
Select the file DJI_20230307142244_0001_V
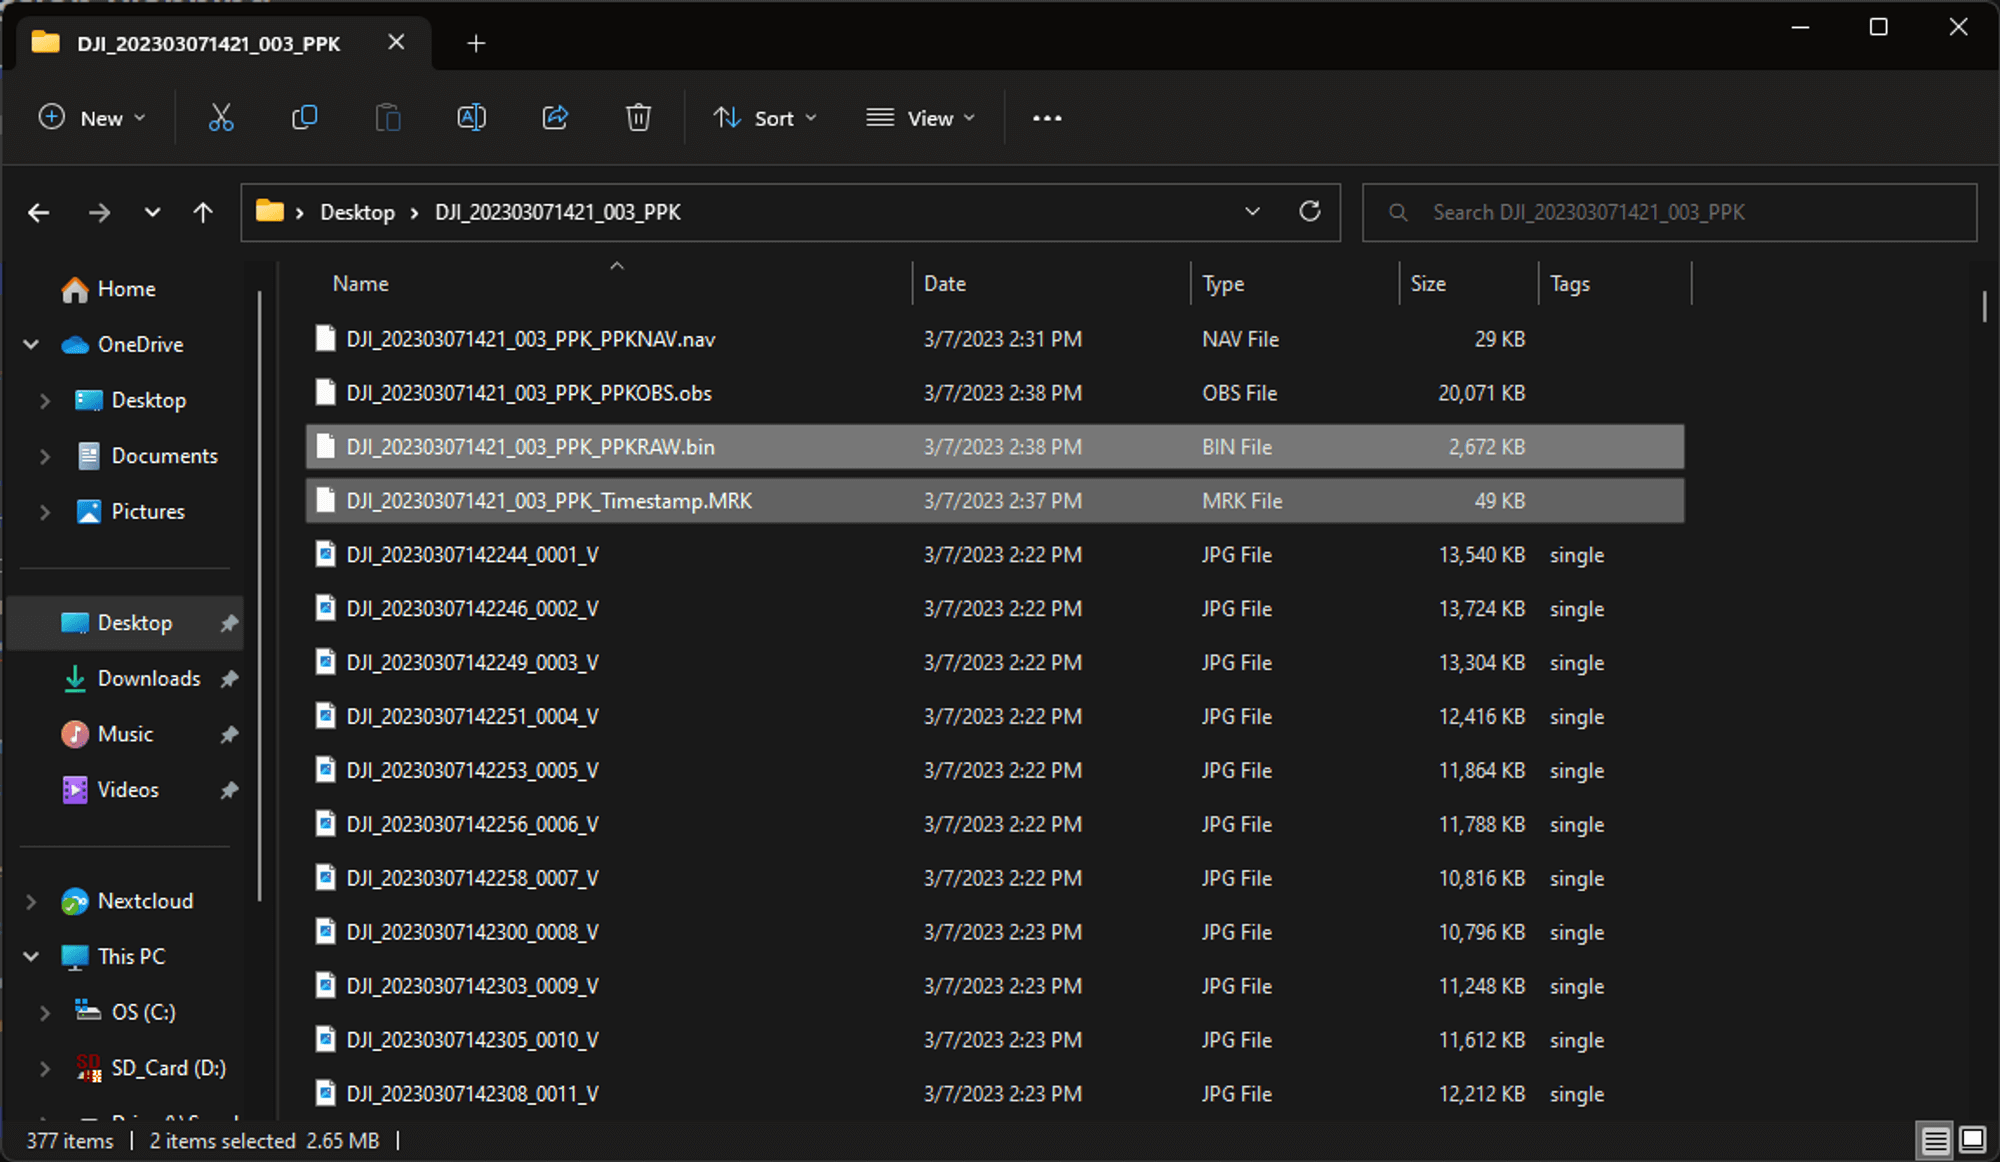472,554
